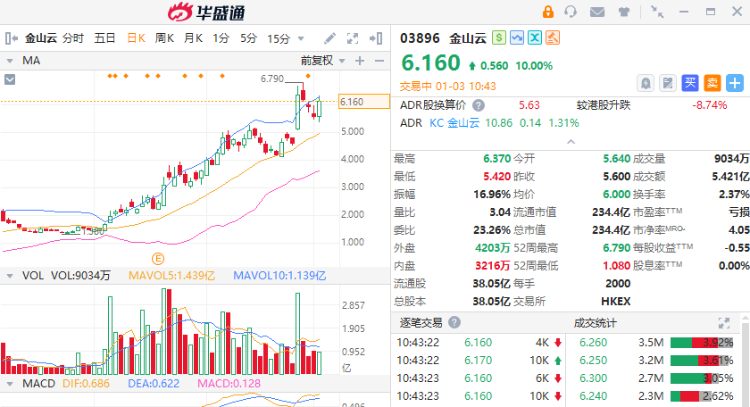This screenshot has width=750, height=407.
Task: Click the green dollar sign badge
Action: (x=499, y=37)
